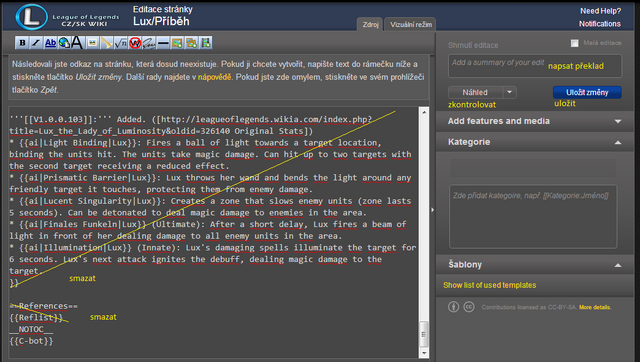
Task: Click the add category text box
Action: [x=533, y=217]
